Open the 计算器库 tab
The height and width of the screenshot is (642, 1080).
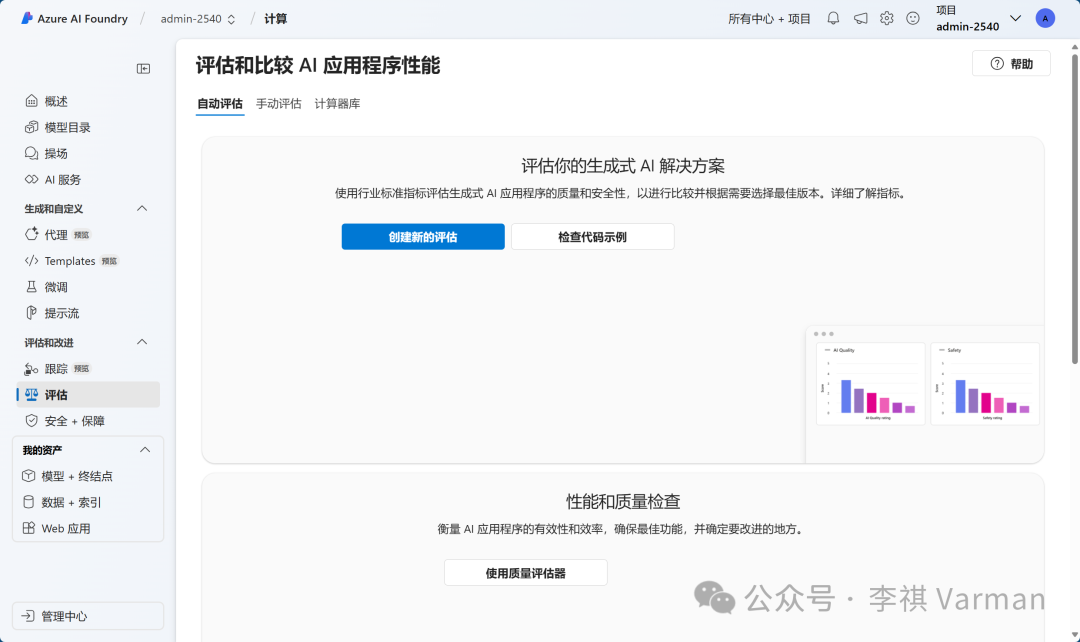click(337, 103)
